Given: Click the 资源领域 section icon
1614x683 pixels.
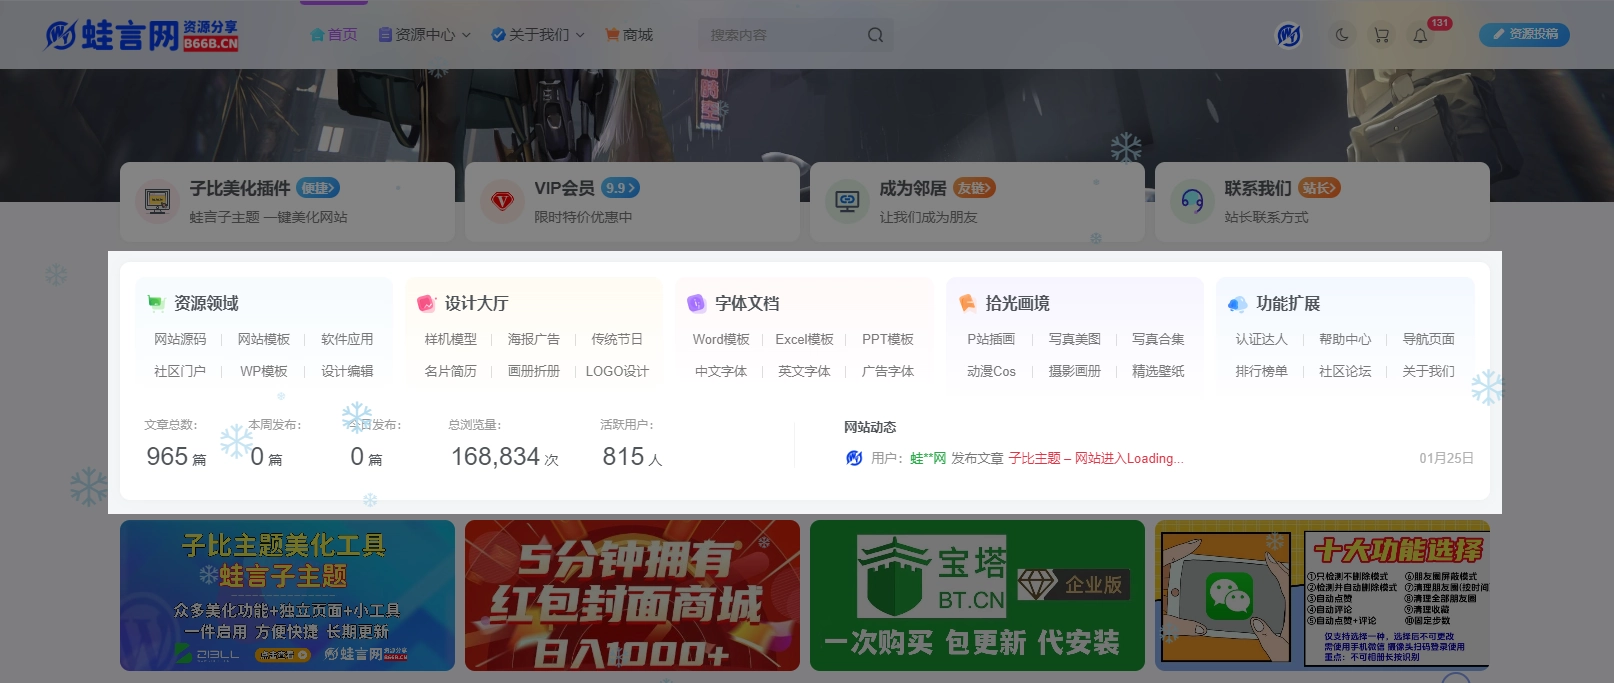Looking at the screenshot, I should 155,303.
